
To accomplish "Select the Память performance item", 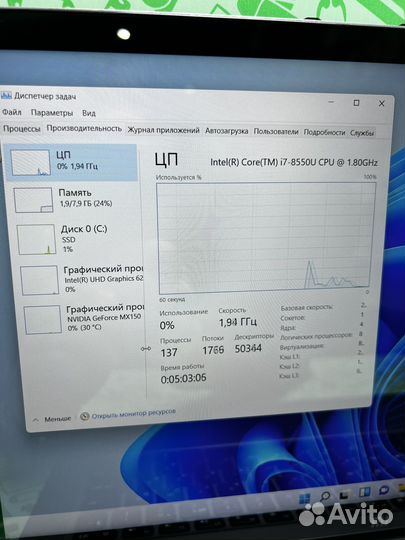I will pos(76,200).
